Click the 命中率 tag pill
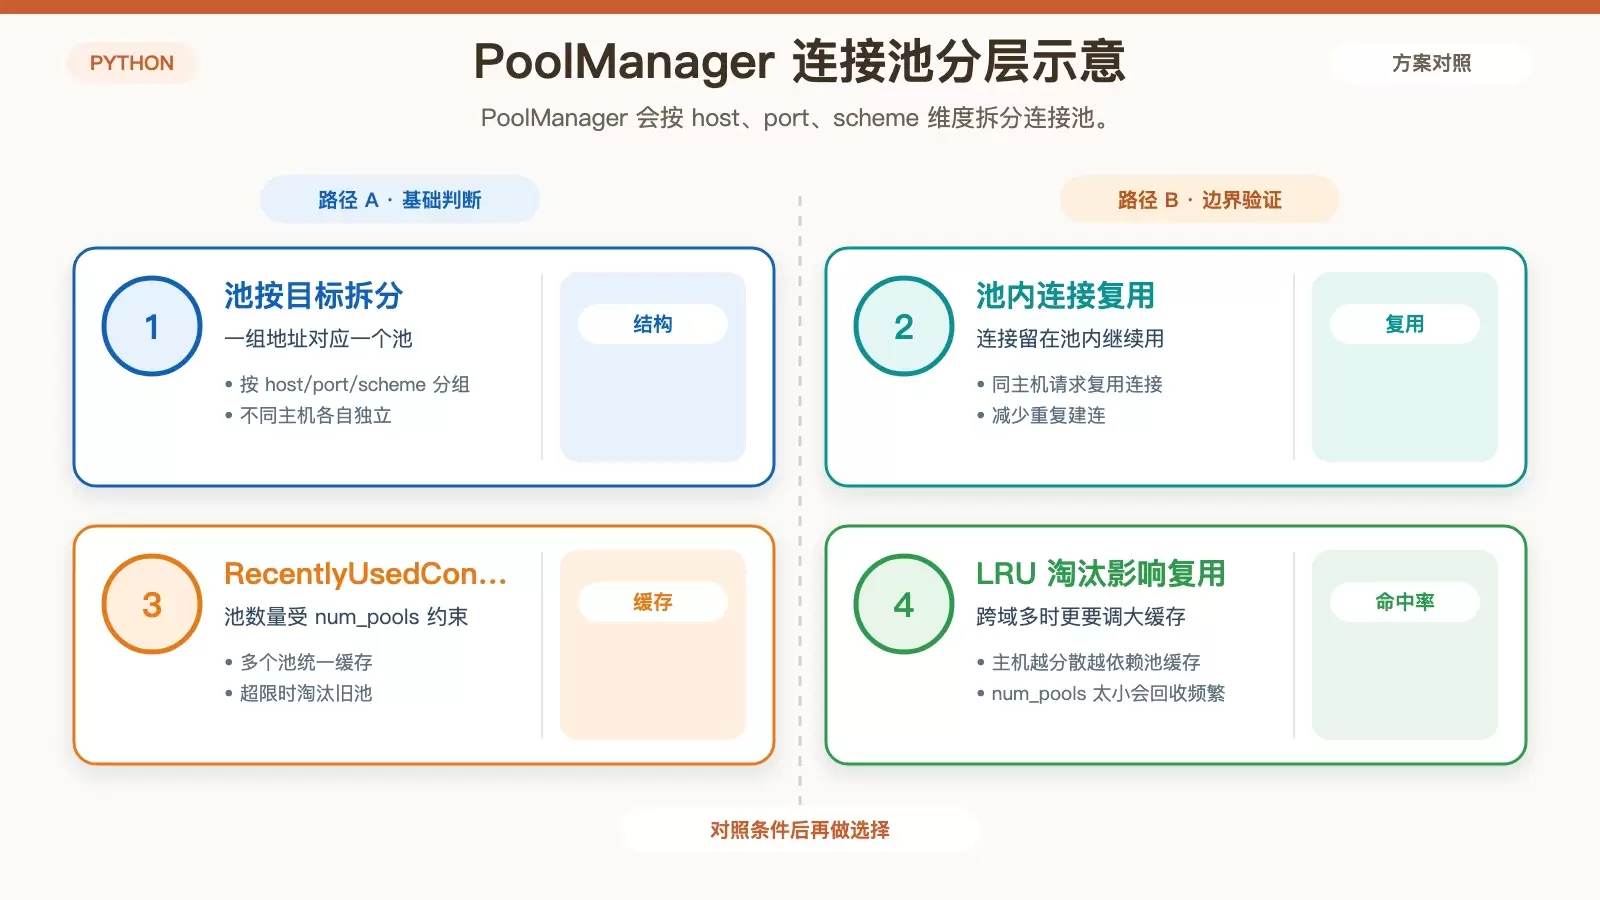The image size is (1600, 900). 1405,602
